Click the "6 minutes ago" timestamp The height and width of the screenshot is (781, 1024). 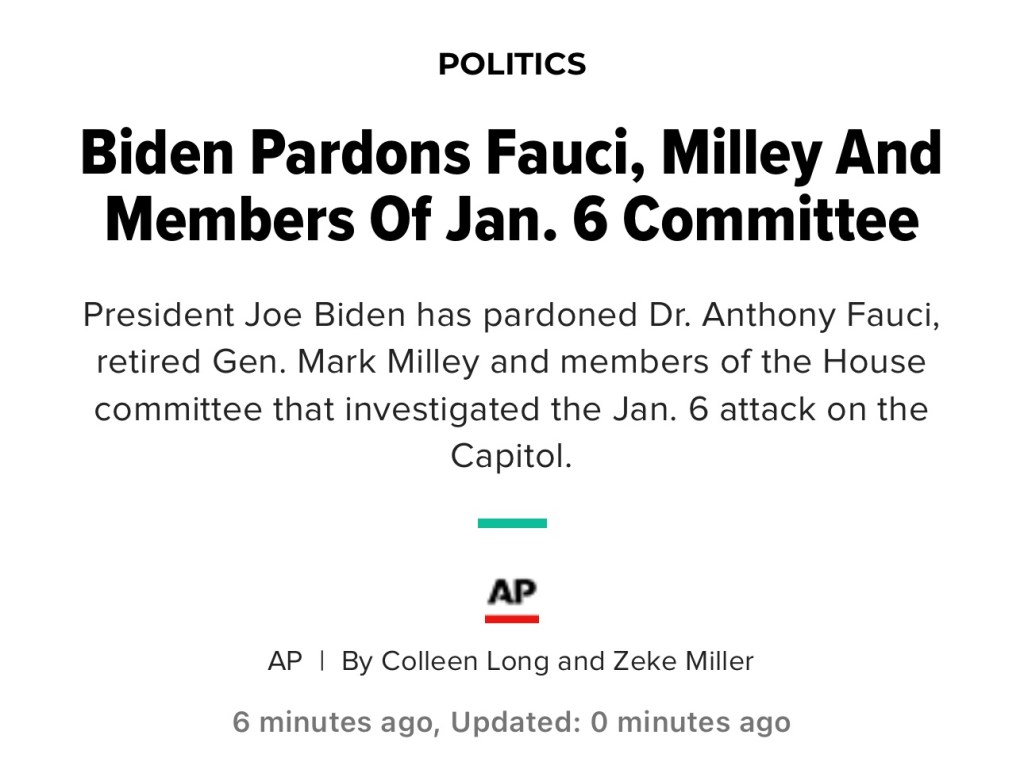tap(335, 722)
